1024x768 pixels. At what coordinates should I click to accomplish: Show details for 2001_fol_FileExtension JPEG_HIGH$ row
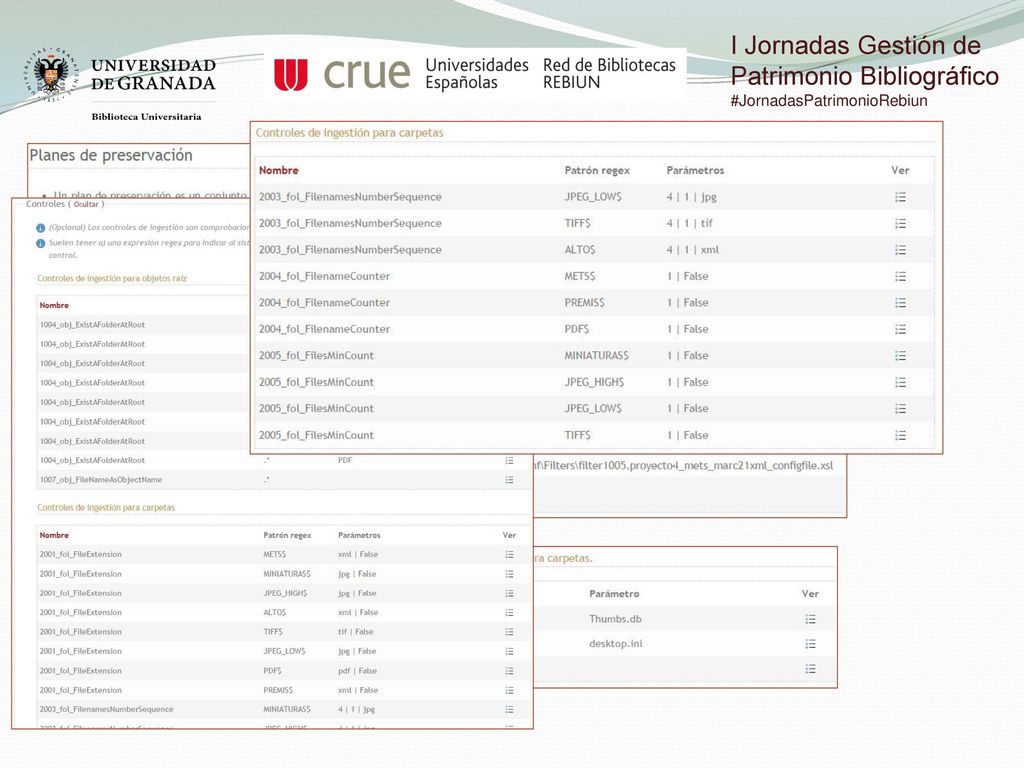tap(509, 593)
